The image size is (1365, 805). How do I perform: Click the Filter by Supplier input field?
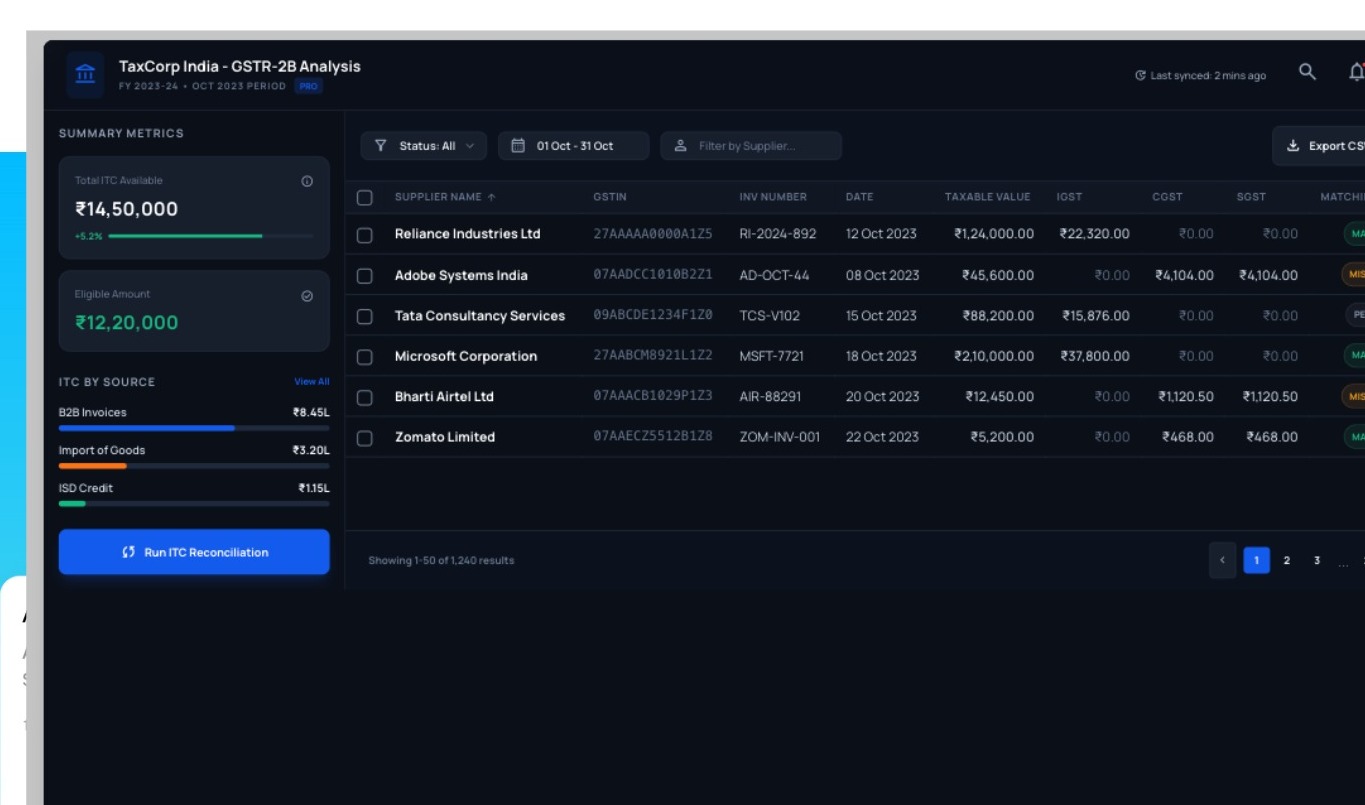751,146
